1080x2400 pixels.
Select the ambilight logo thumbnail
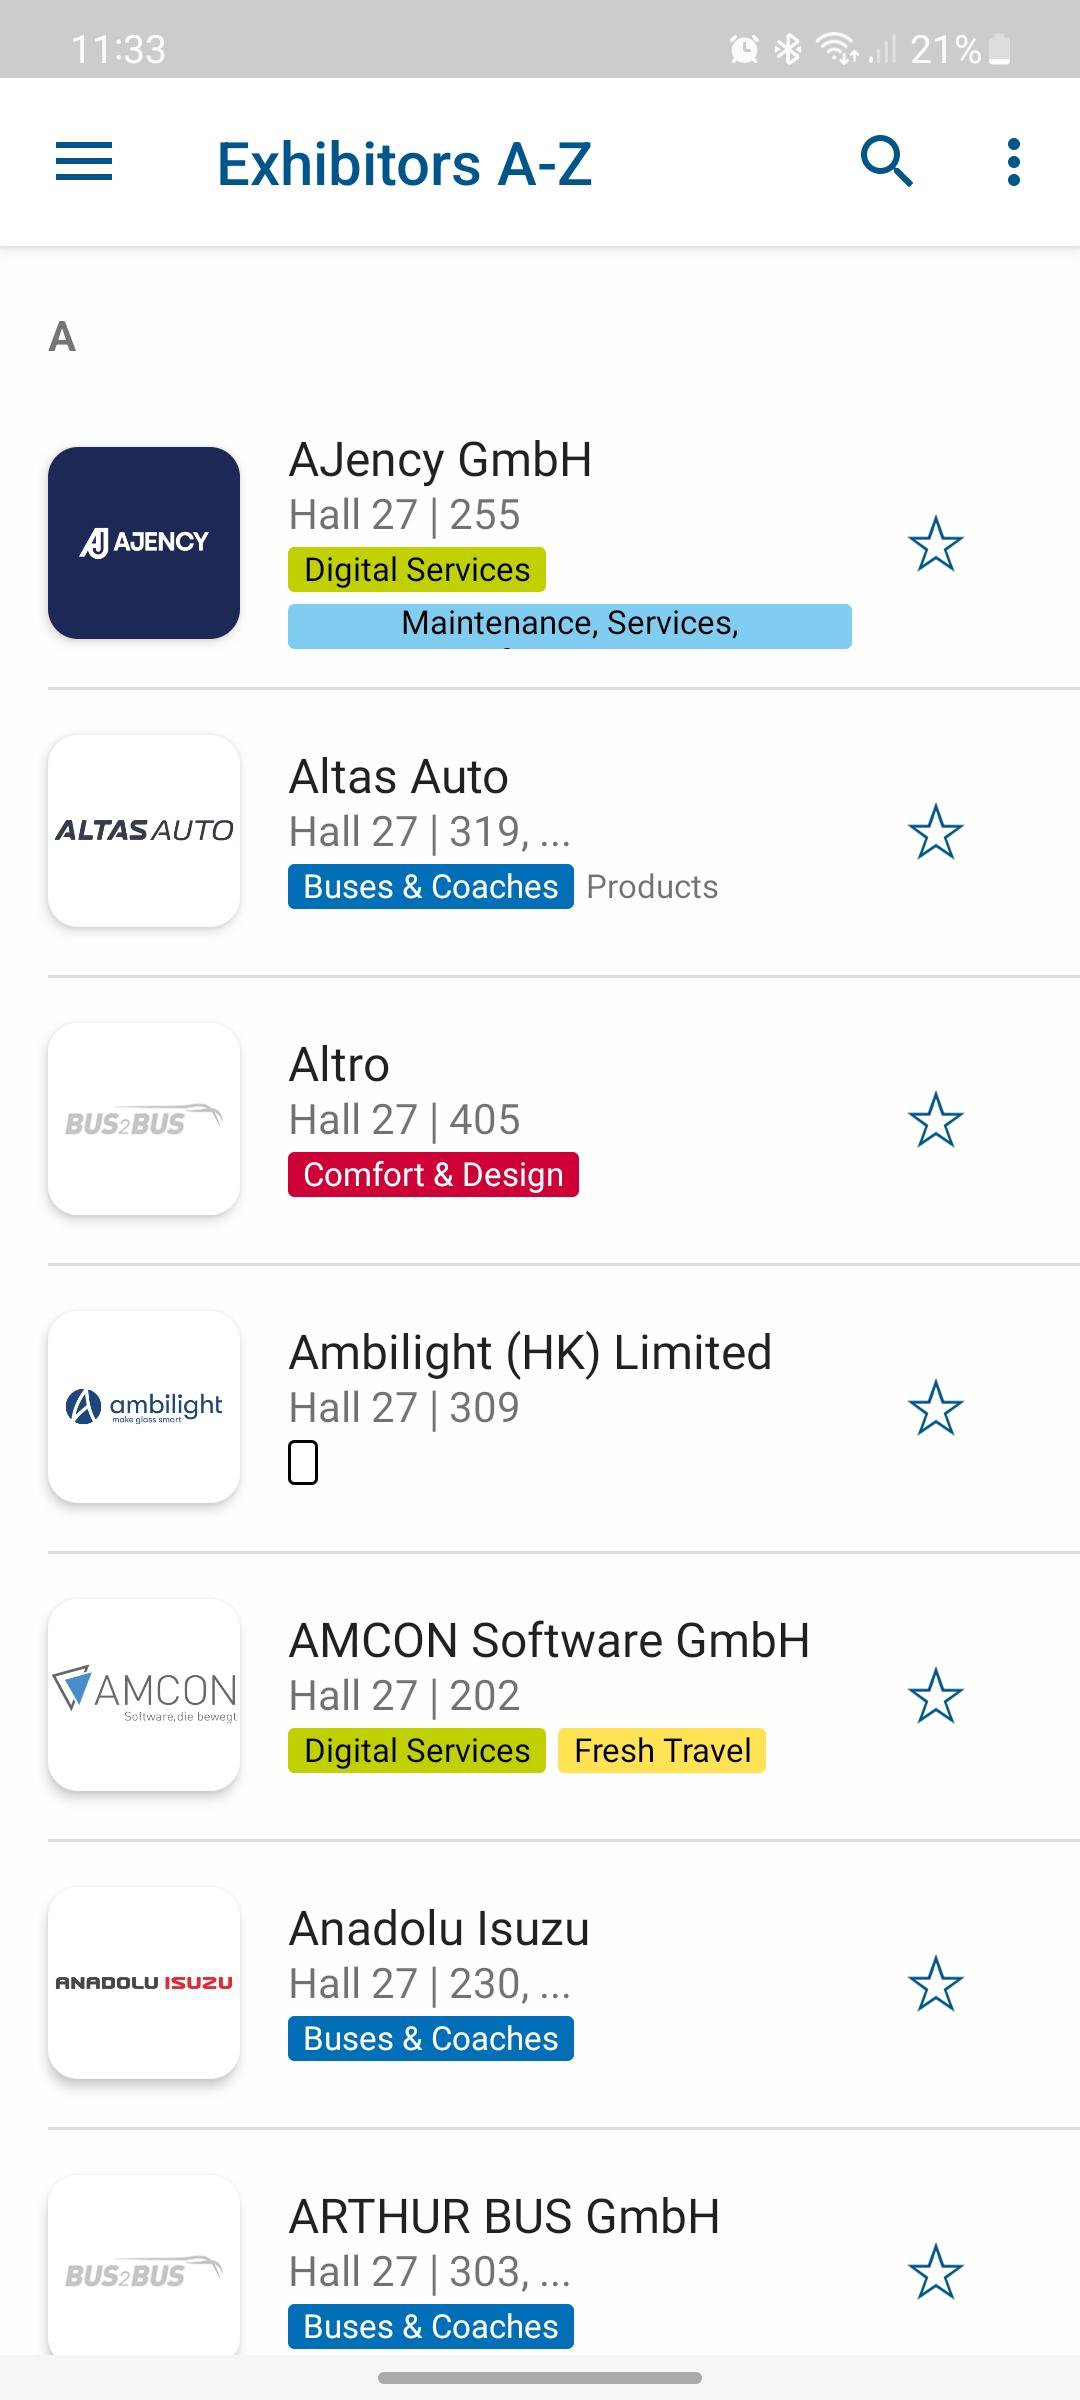coord(144,1407)
